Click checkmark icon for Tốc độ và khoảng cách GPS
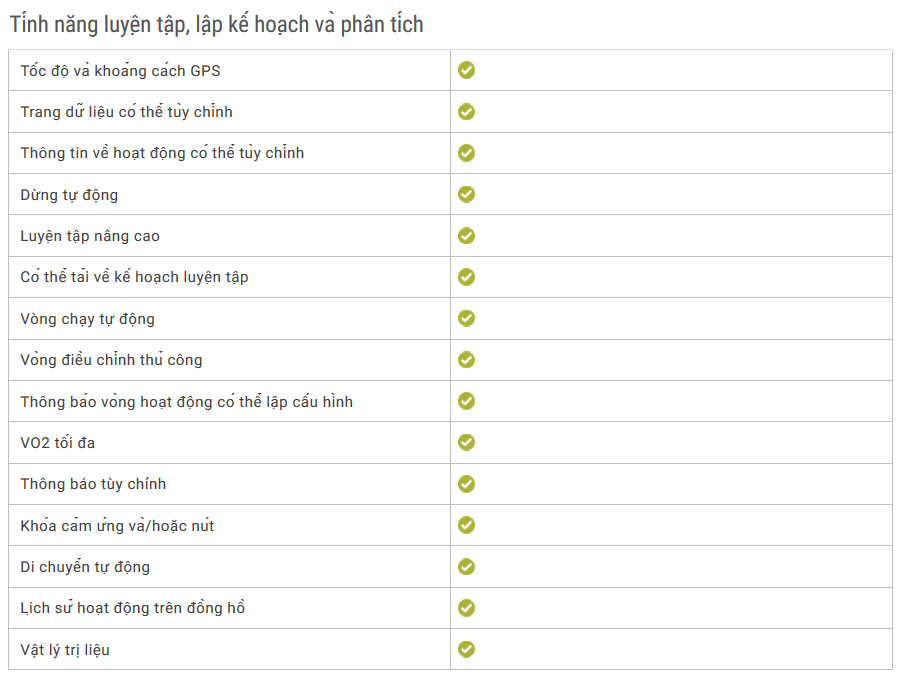 coord(466,70)
